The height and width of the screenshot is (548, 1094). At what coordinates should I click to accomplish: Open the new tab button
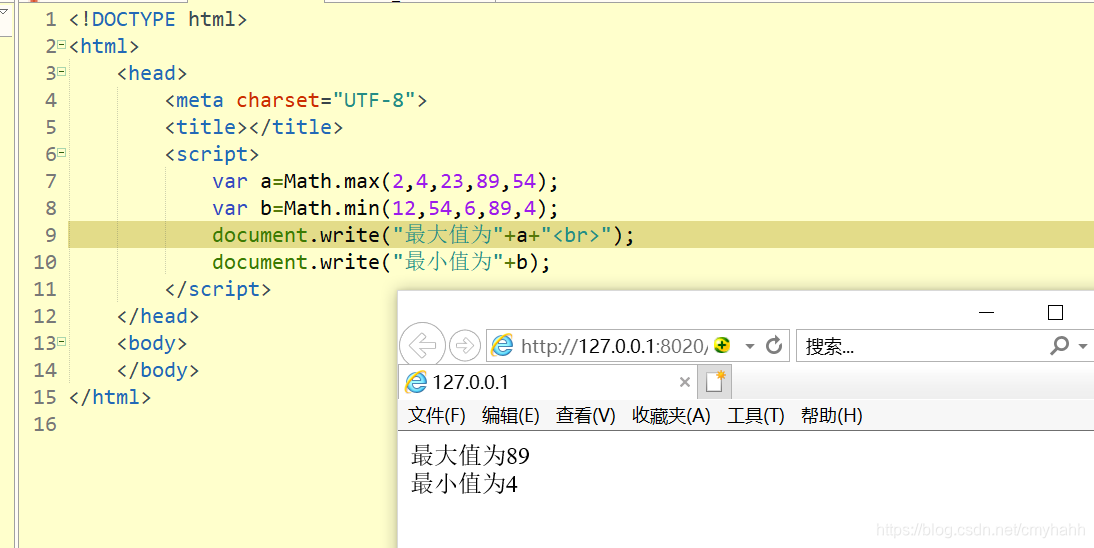715,382
